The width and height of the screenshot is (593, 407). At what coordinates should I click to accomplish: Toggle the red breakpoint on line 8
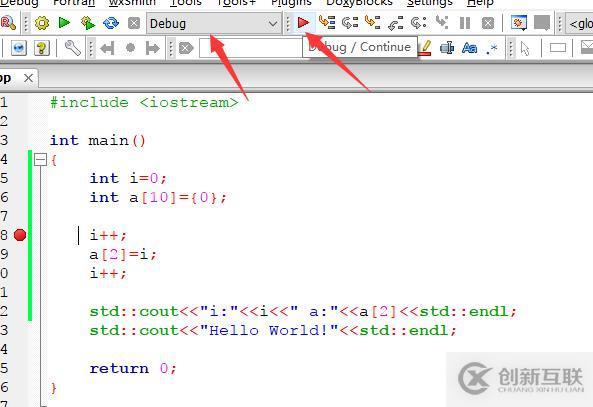pos(20,235)
